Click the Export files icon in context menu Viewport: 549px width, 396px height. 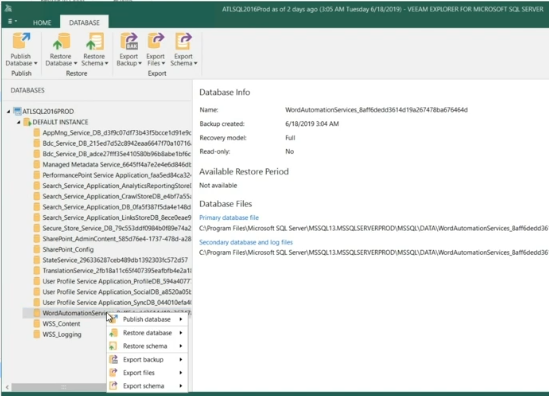click(113, 373)
